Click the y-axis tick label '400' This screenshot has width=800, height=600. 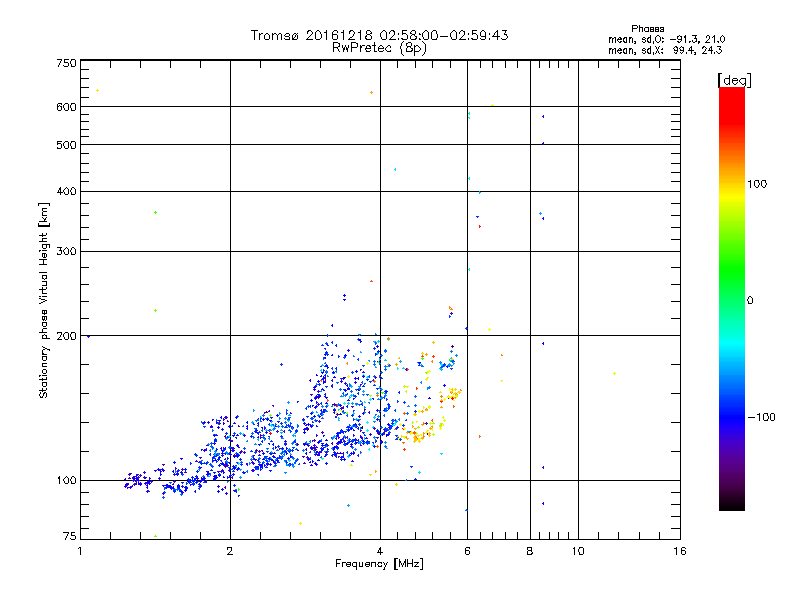click(x=66, y=192)
